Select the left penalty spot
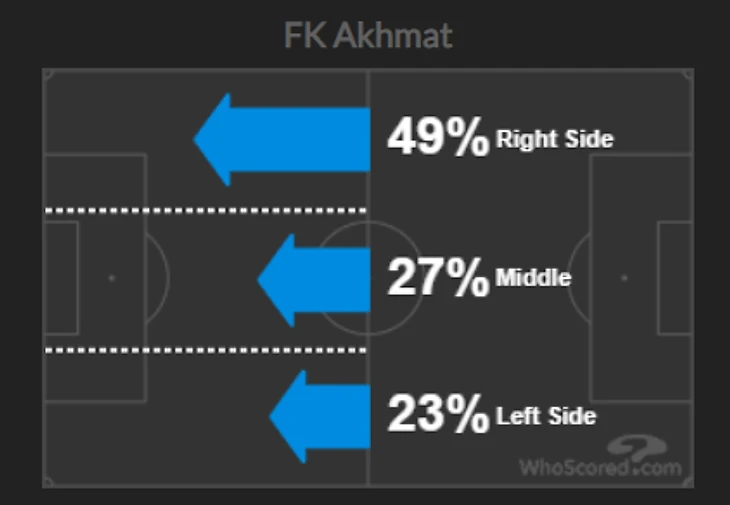The height and width of the screenshot is (505, 730). pyautogui.click(x=111, y=278)
